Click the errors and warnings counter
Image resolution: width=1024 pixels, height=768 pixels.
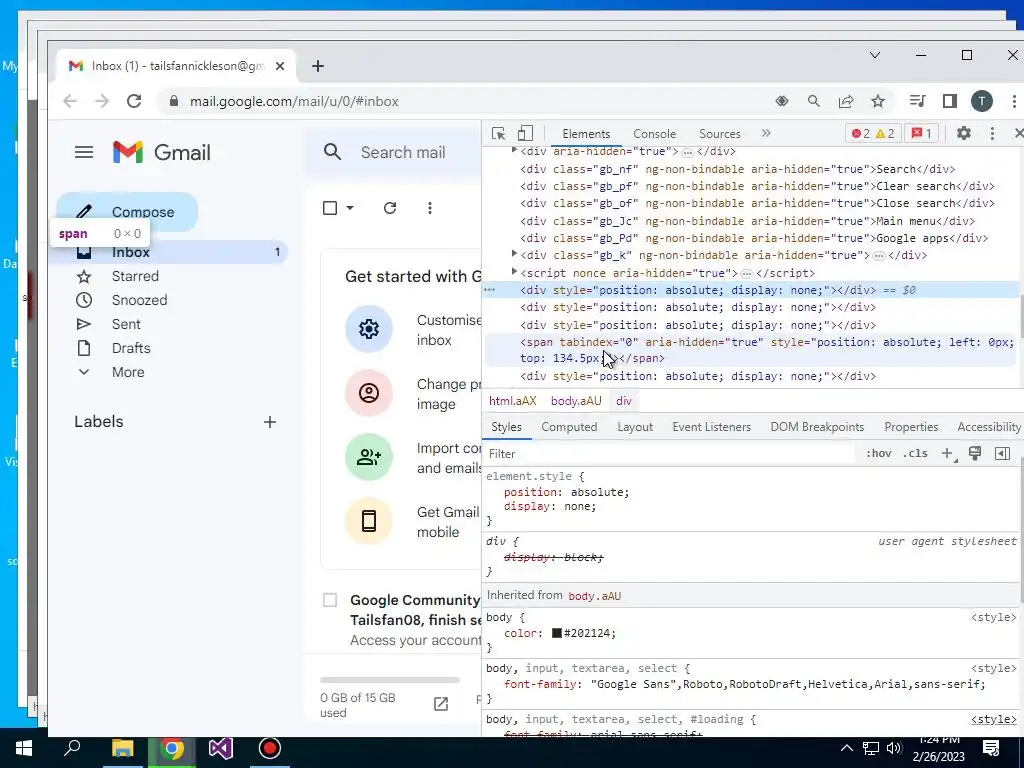point(873,134)
